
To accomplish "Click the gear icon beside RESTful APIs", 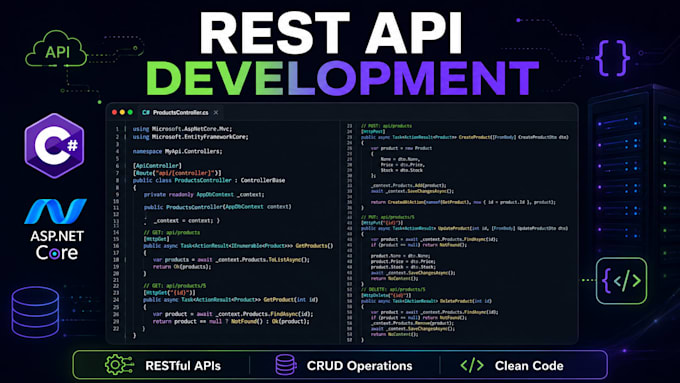I will [x=118, y=365].
